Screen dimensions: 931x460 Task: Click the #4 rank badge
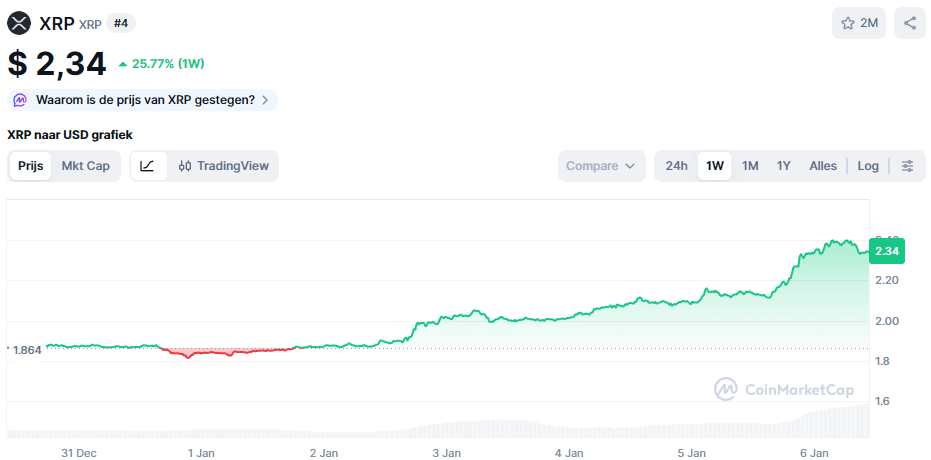121,23
